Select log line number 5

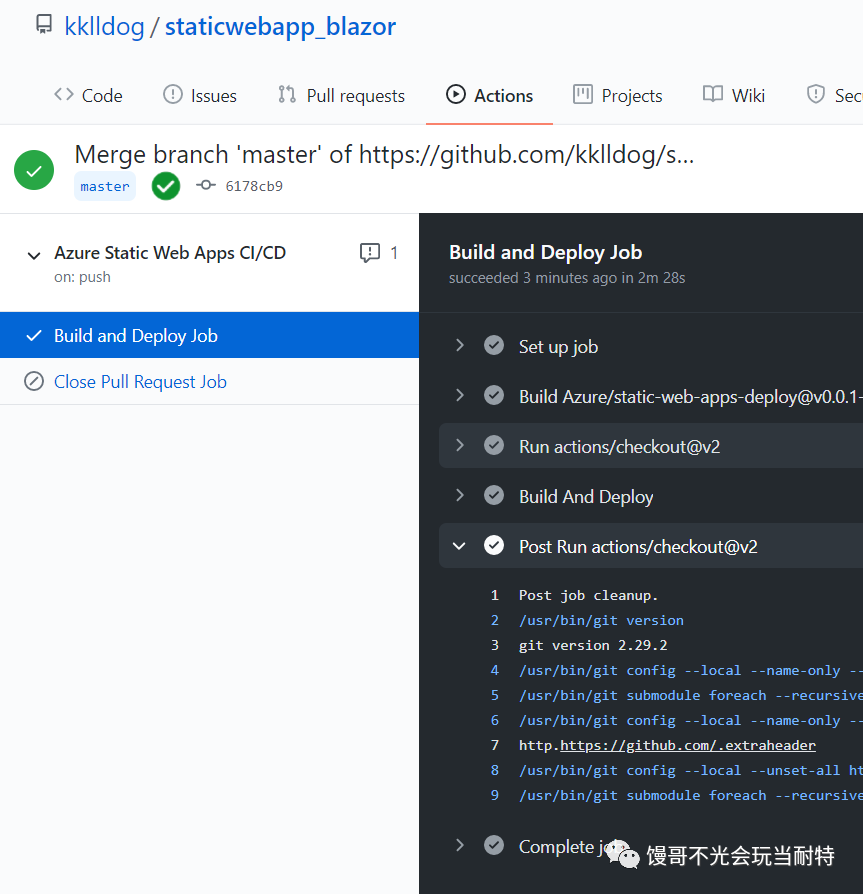point(495,696)
